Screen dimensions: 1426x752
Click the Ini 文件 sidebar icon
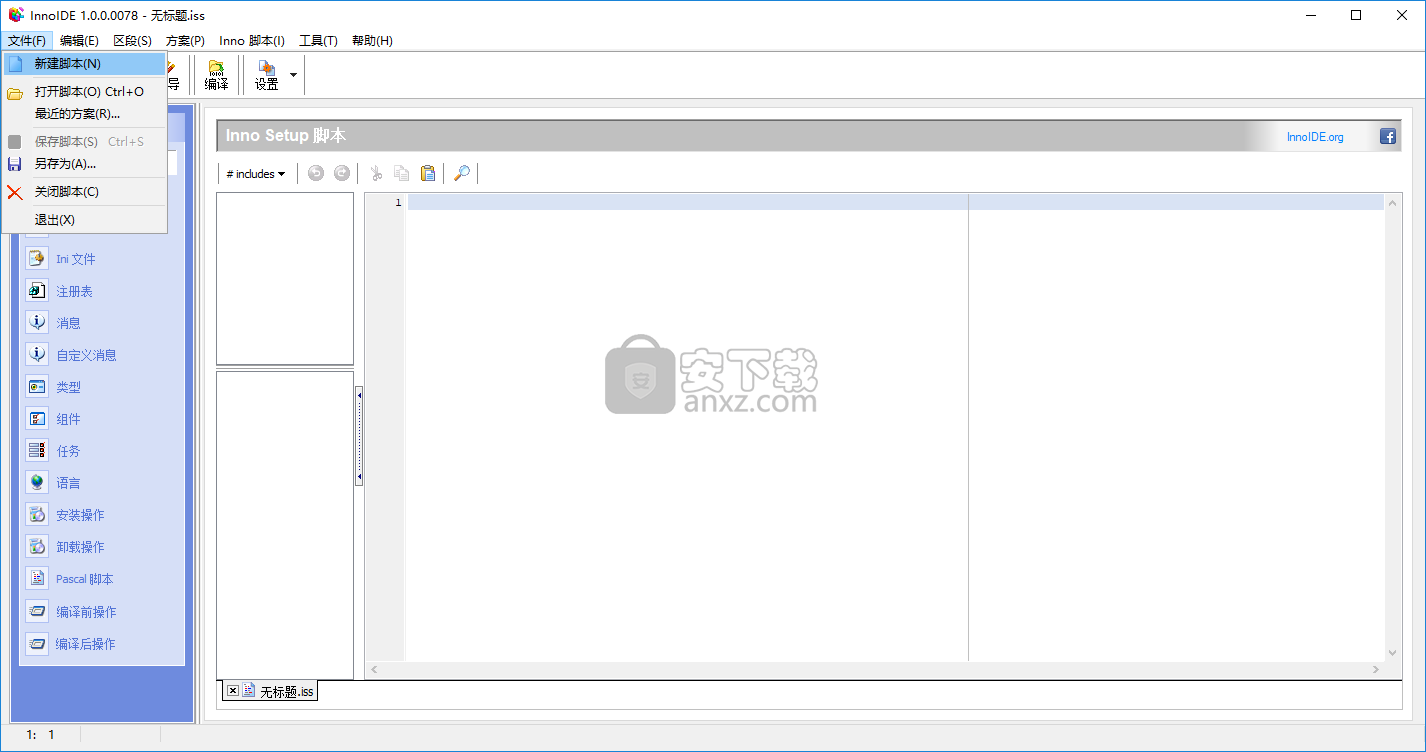(x=37, y=258)
